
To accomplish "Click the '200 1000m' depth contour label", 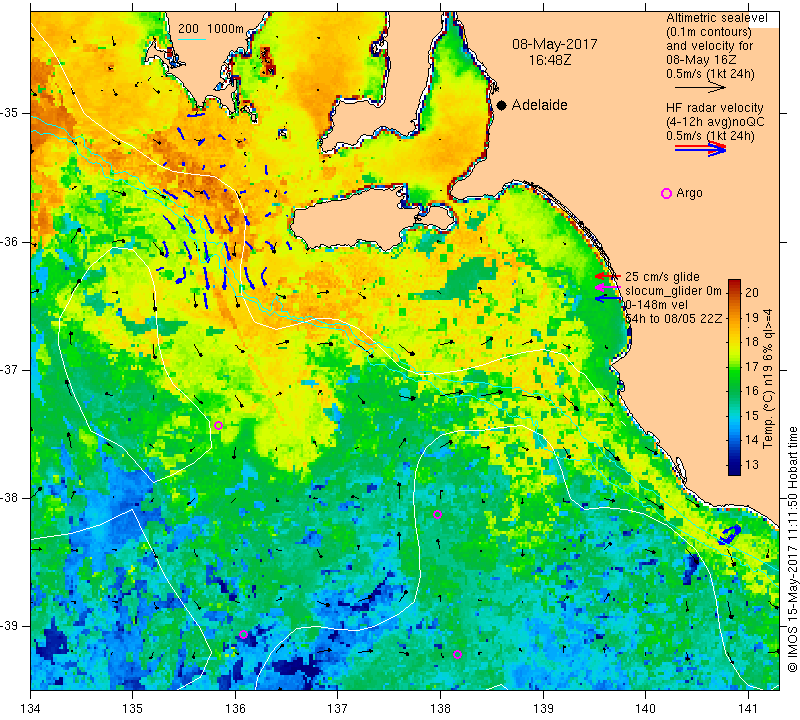I will [x=211, y=29].
